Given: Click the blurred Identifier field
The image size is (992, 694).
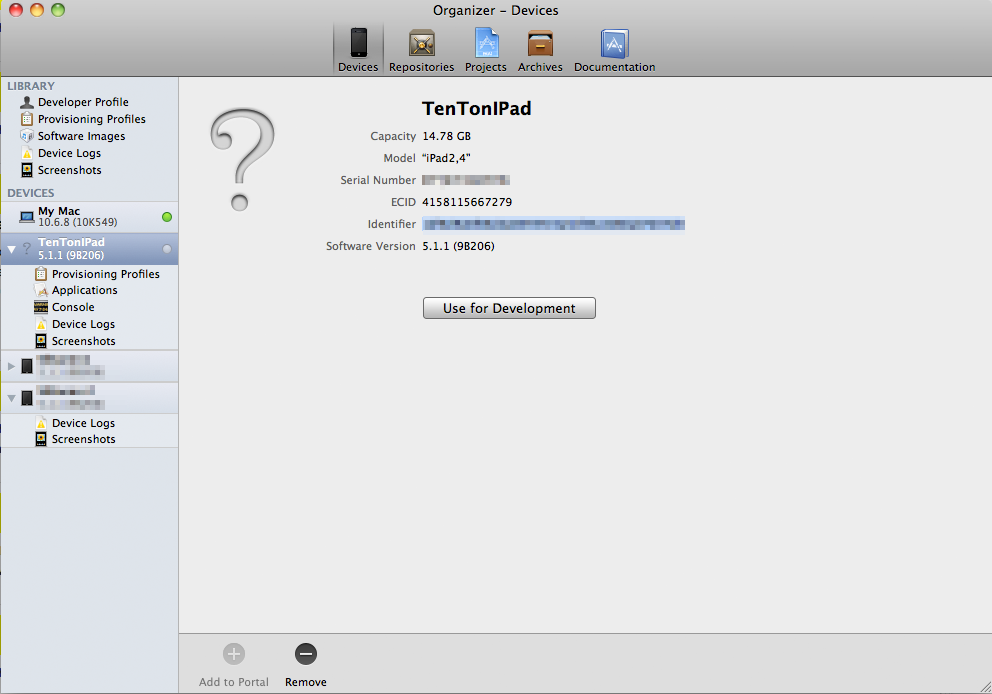Looking at the screenshot, I should (x=554, y=224).
